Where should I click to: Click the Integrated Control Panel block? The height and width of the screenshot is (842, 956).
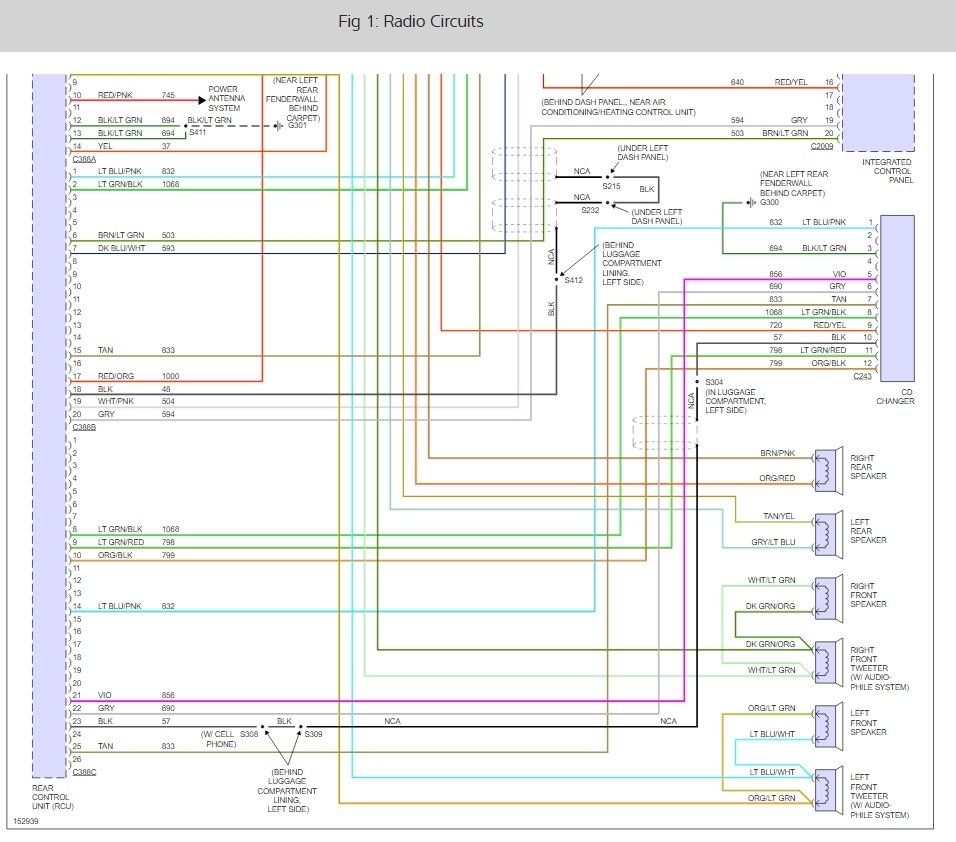tap(878, 113)
